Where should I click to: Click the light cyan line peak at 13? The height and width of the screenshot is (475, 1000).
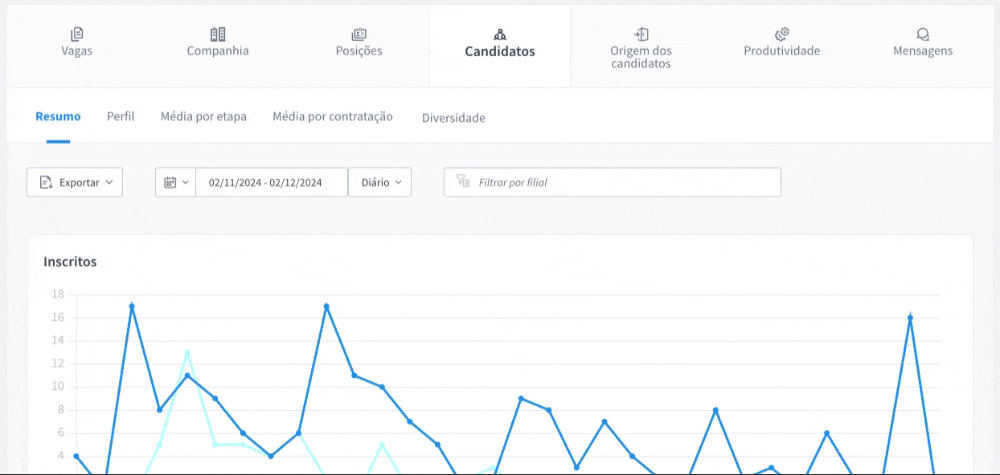(187, 352)
